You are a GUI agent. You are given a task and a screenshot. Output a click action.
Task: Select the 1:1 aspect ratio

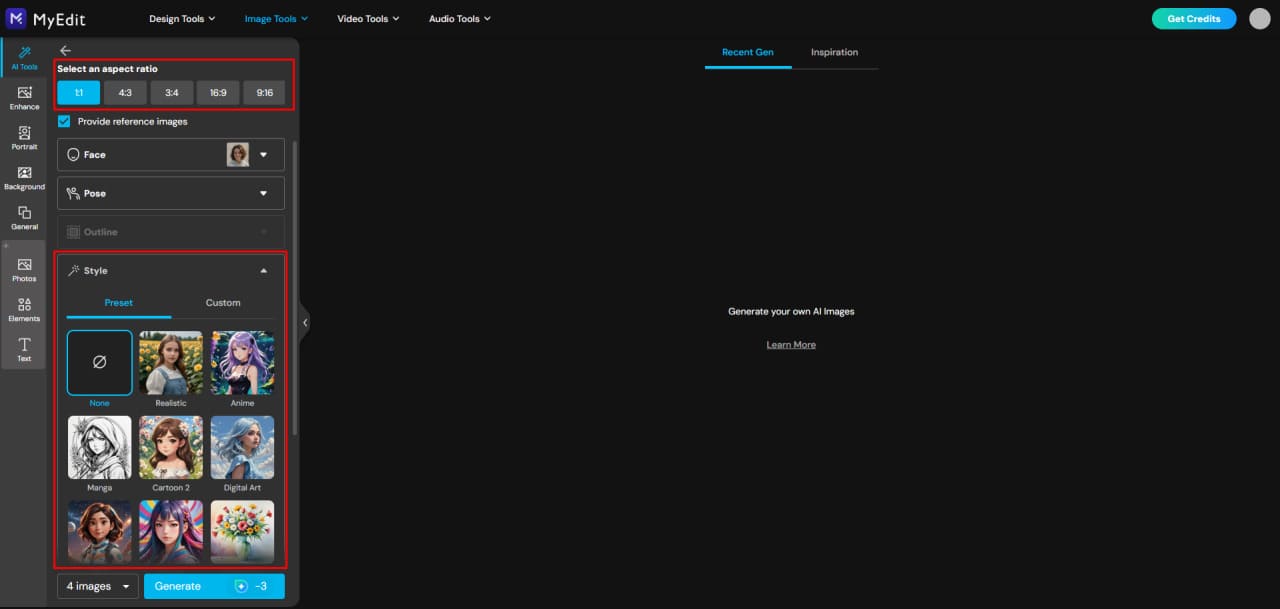(x=79, y=93)
